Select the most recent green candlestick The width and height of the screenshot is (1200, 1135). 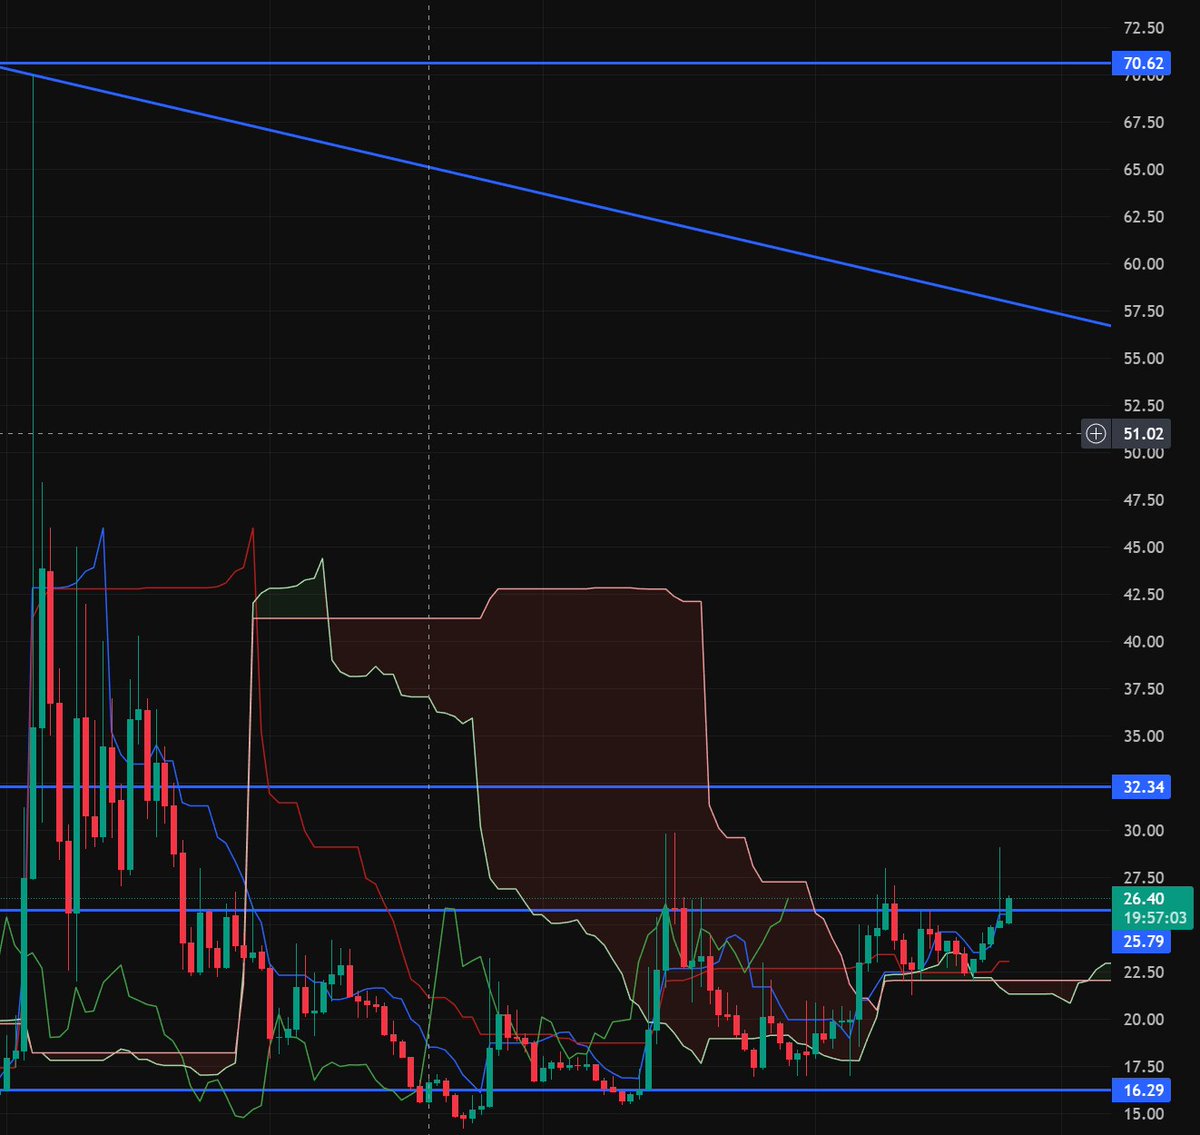point(1010,910)
